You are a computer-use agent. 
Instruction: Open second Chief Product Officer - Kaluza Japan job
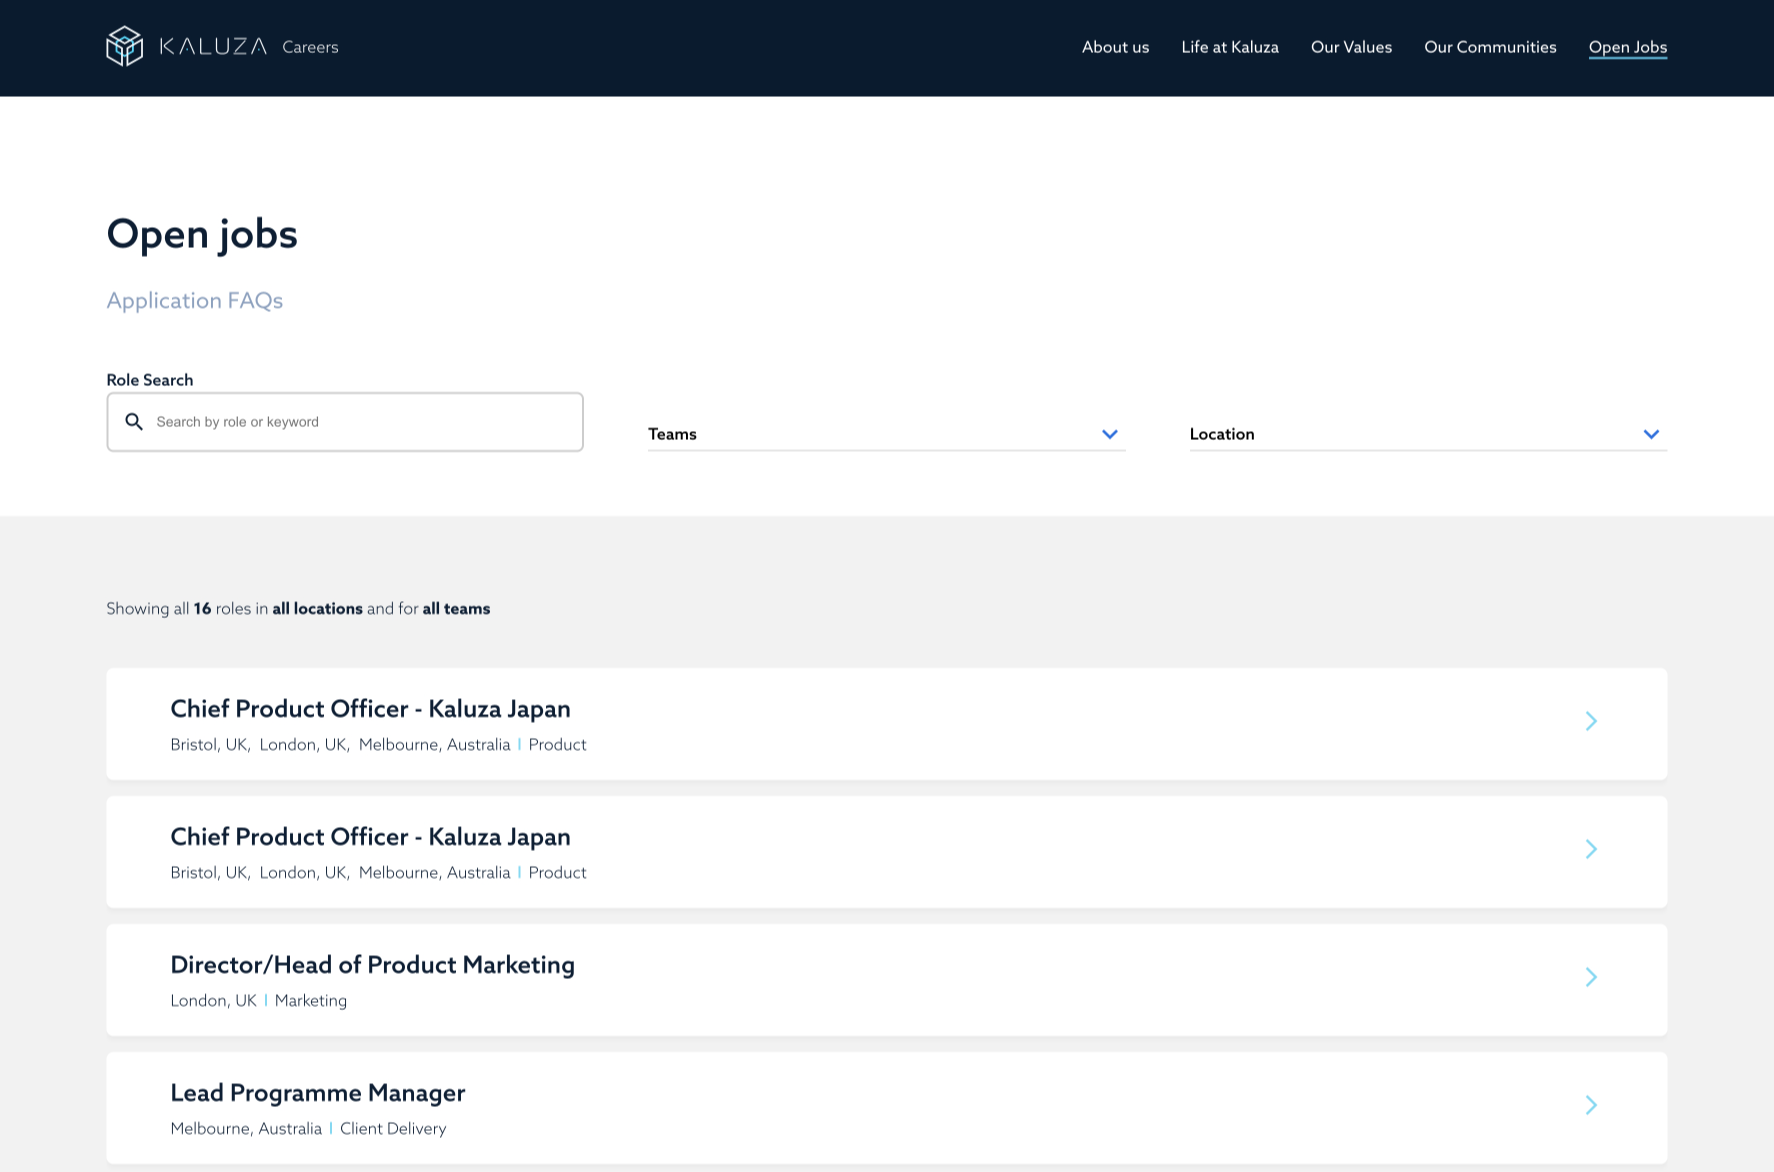click(886, 852)
